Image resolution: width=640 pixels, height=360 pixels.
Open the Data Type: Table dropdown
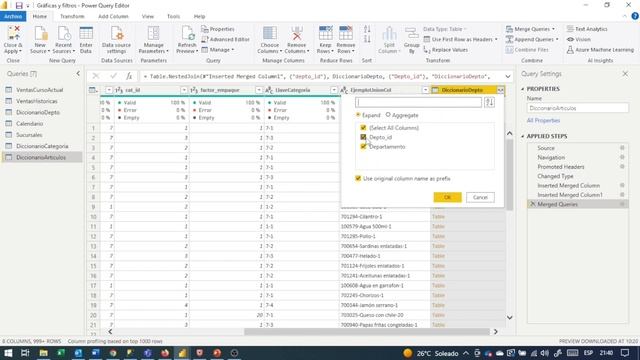point(445,29)
